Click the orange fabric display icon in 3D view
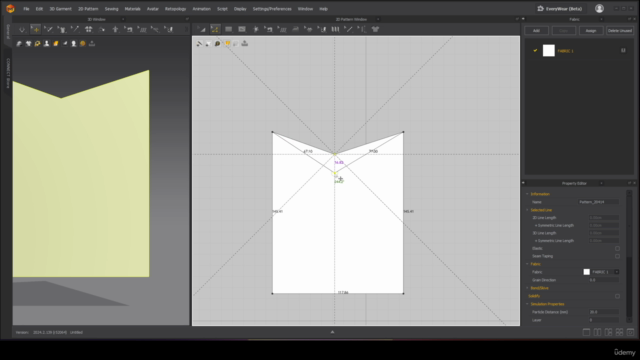Viewport: 640px width, 360px height. (56, 44)
